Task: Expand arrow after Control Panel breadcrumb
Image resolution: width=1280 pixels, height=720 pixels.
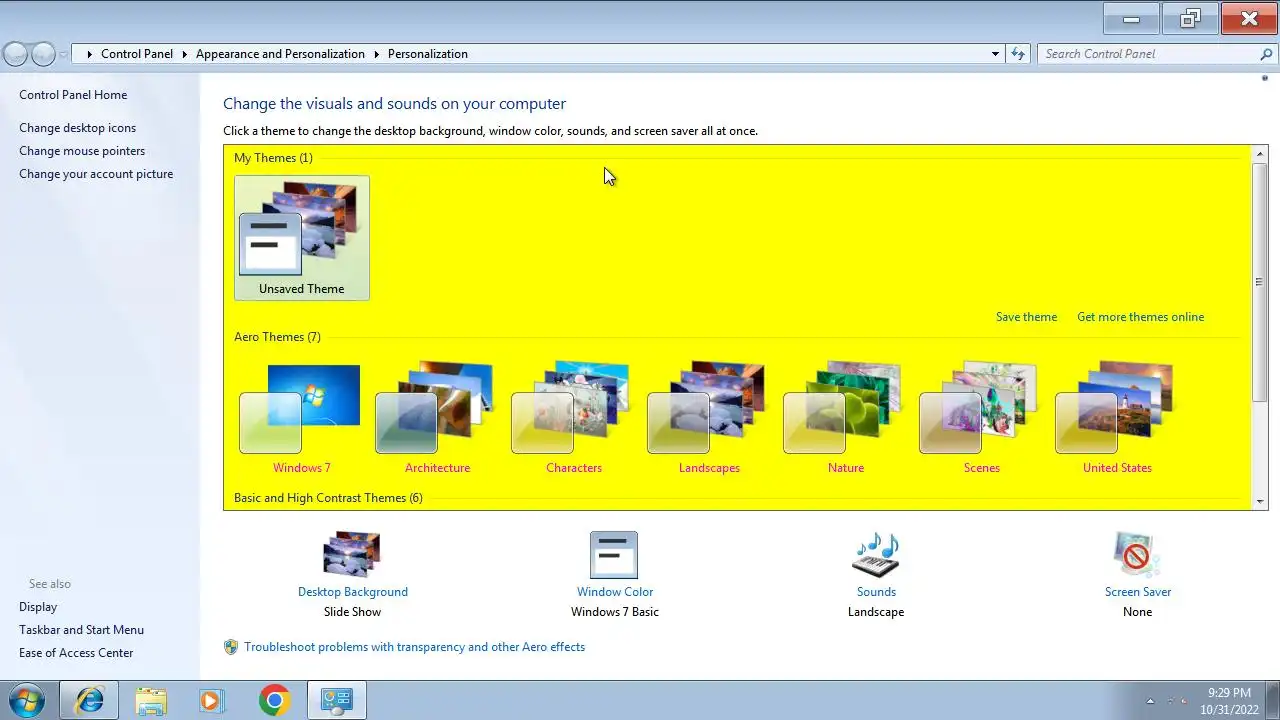Action: coord(185,54)
